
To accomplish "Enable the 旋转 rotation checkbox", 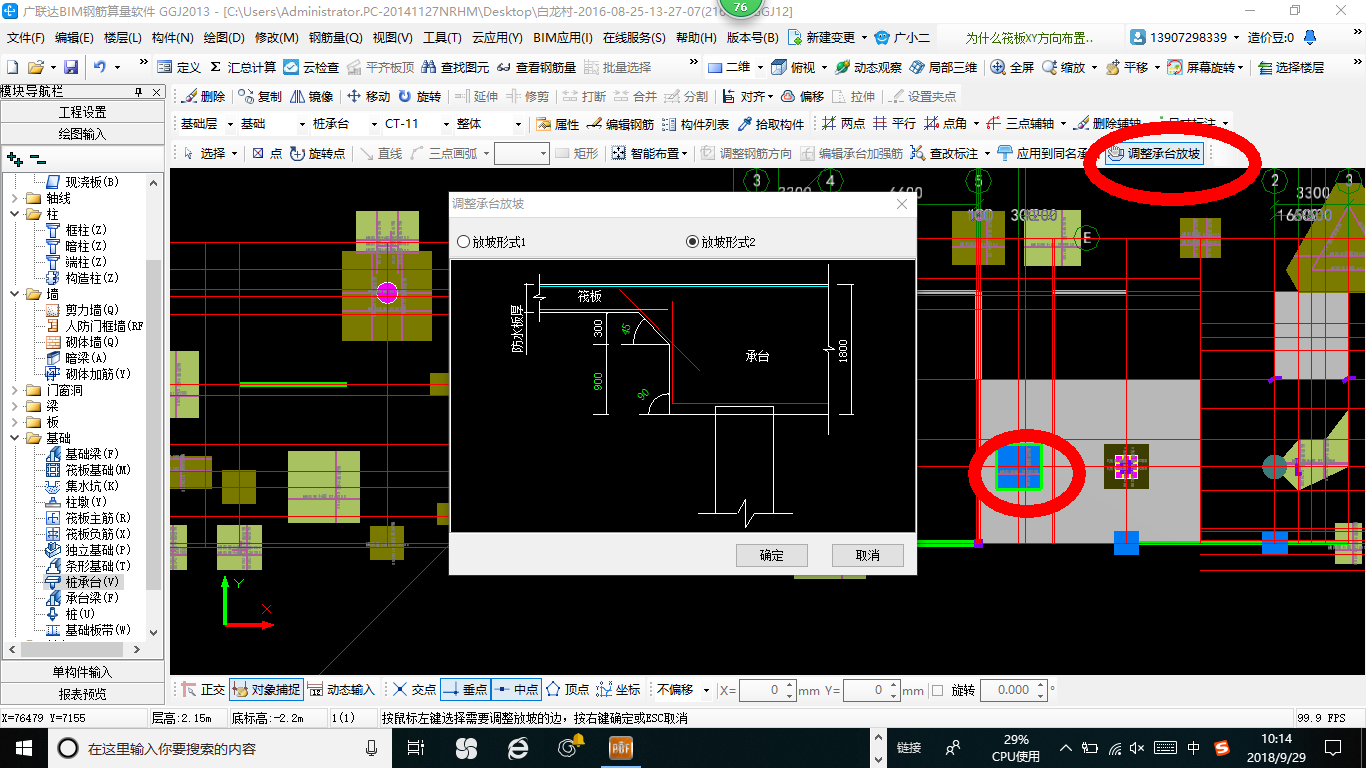I will click(x=937, y=690).
